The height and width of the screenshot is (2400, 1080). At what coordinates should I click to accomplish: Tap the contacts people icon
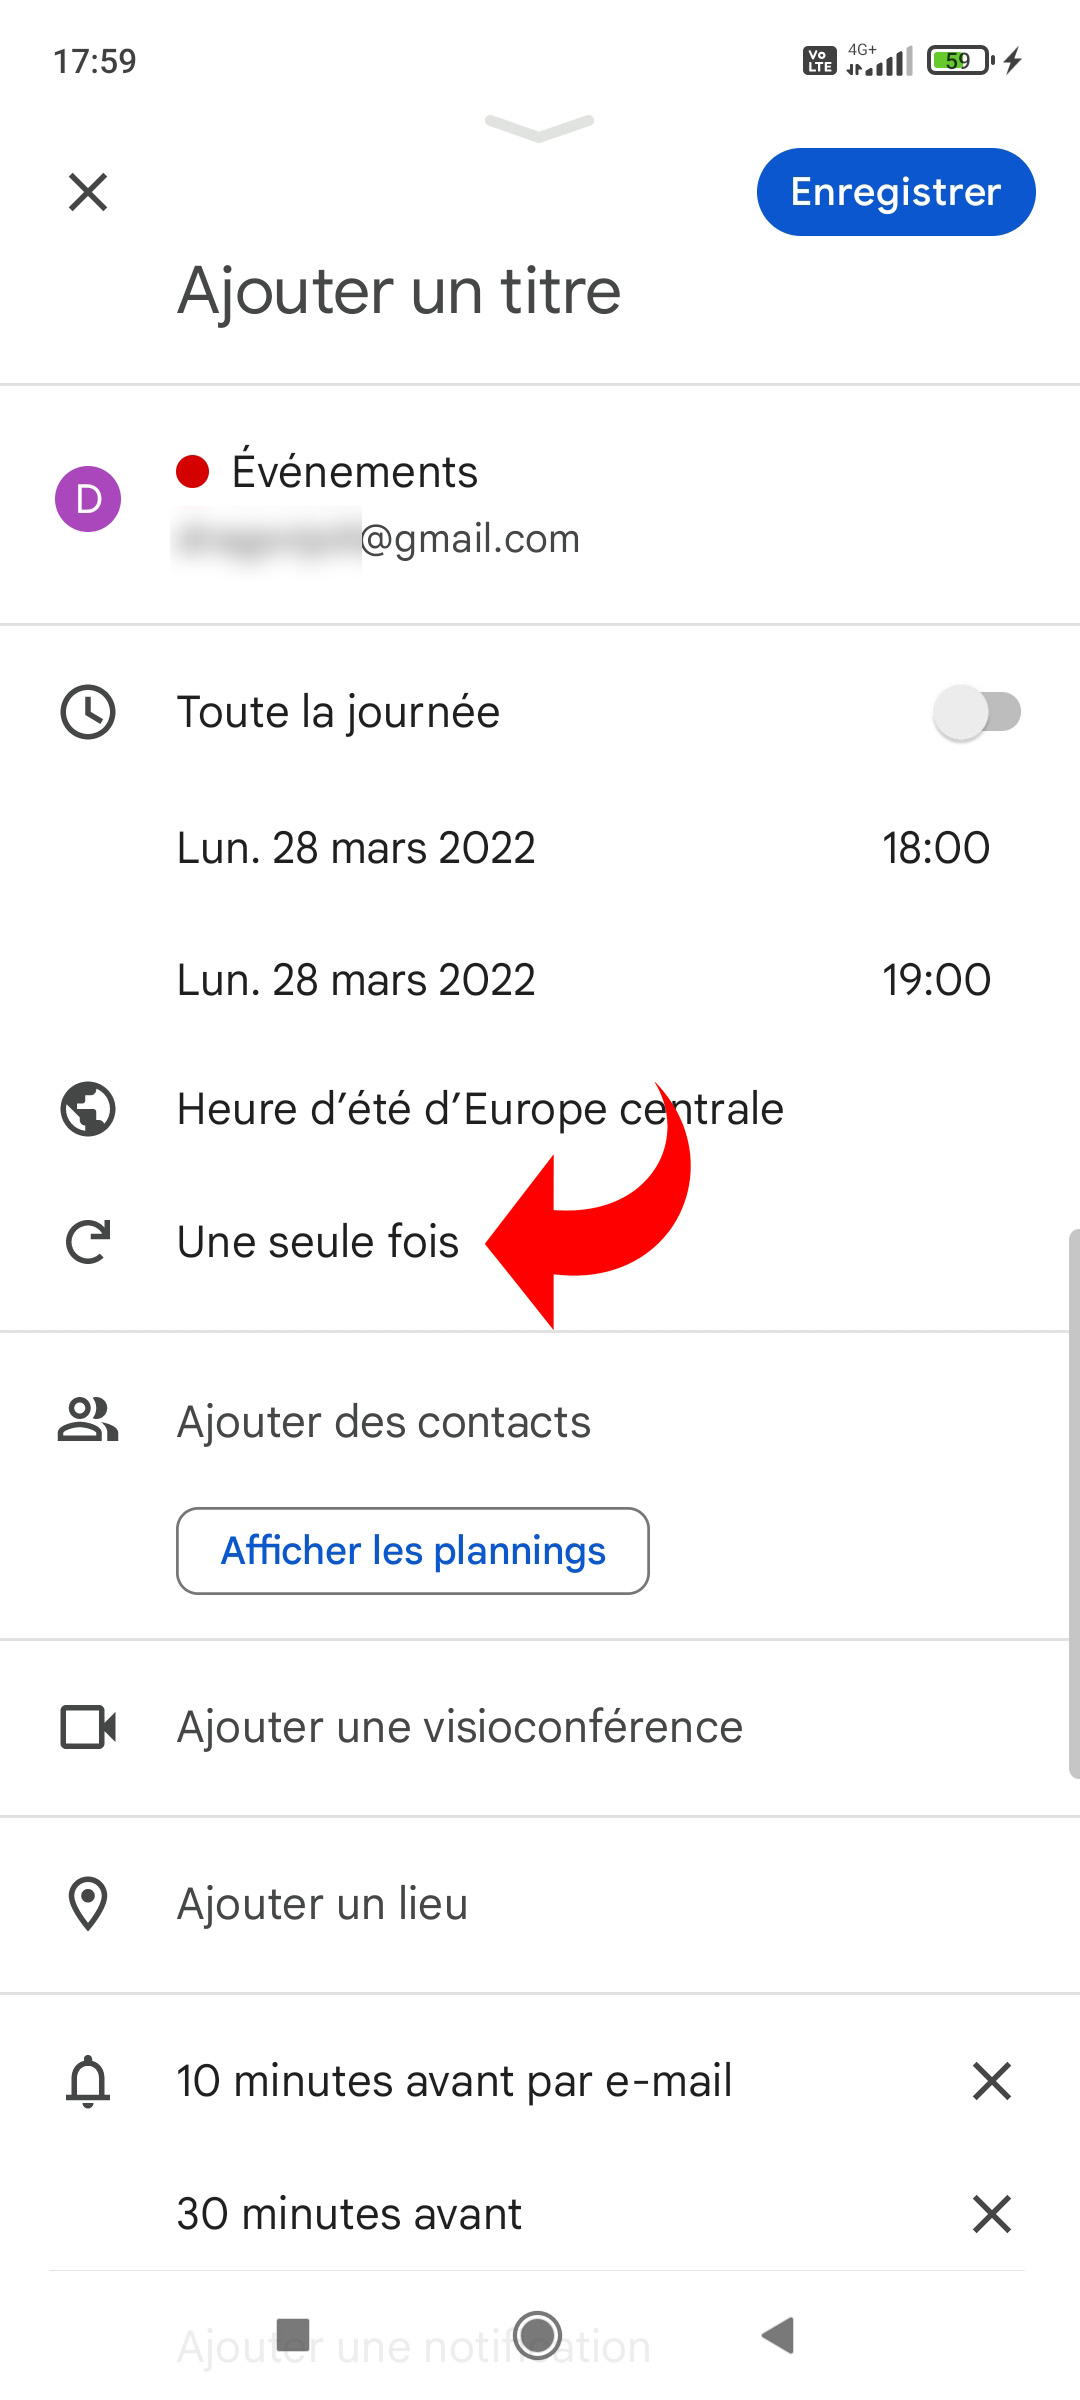[x=88, y=1421]
